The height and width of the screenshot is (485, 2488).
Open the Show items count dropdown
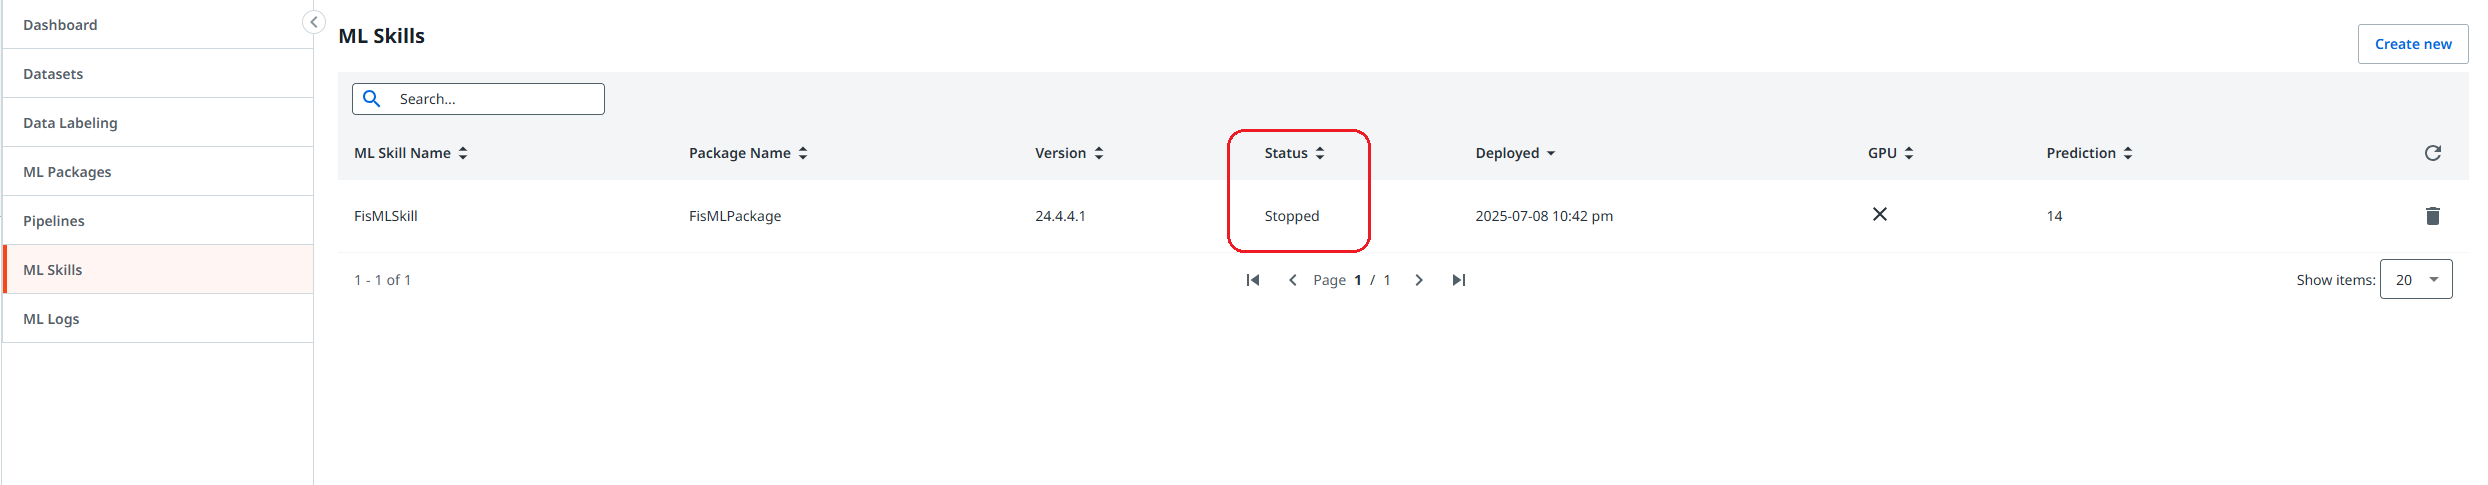pos(2415,280)
